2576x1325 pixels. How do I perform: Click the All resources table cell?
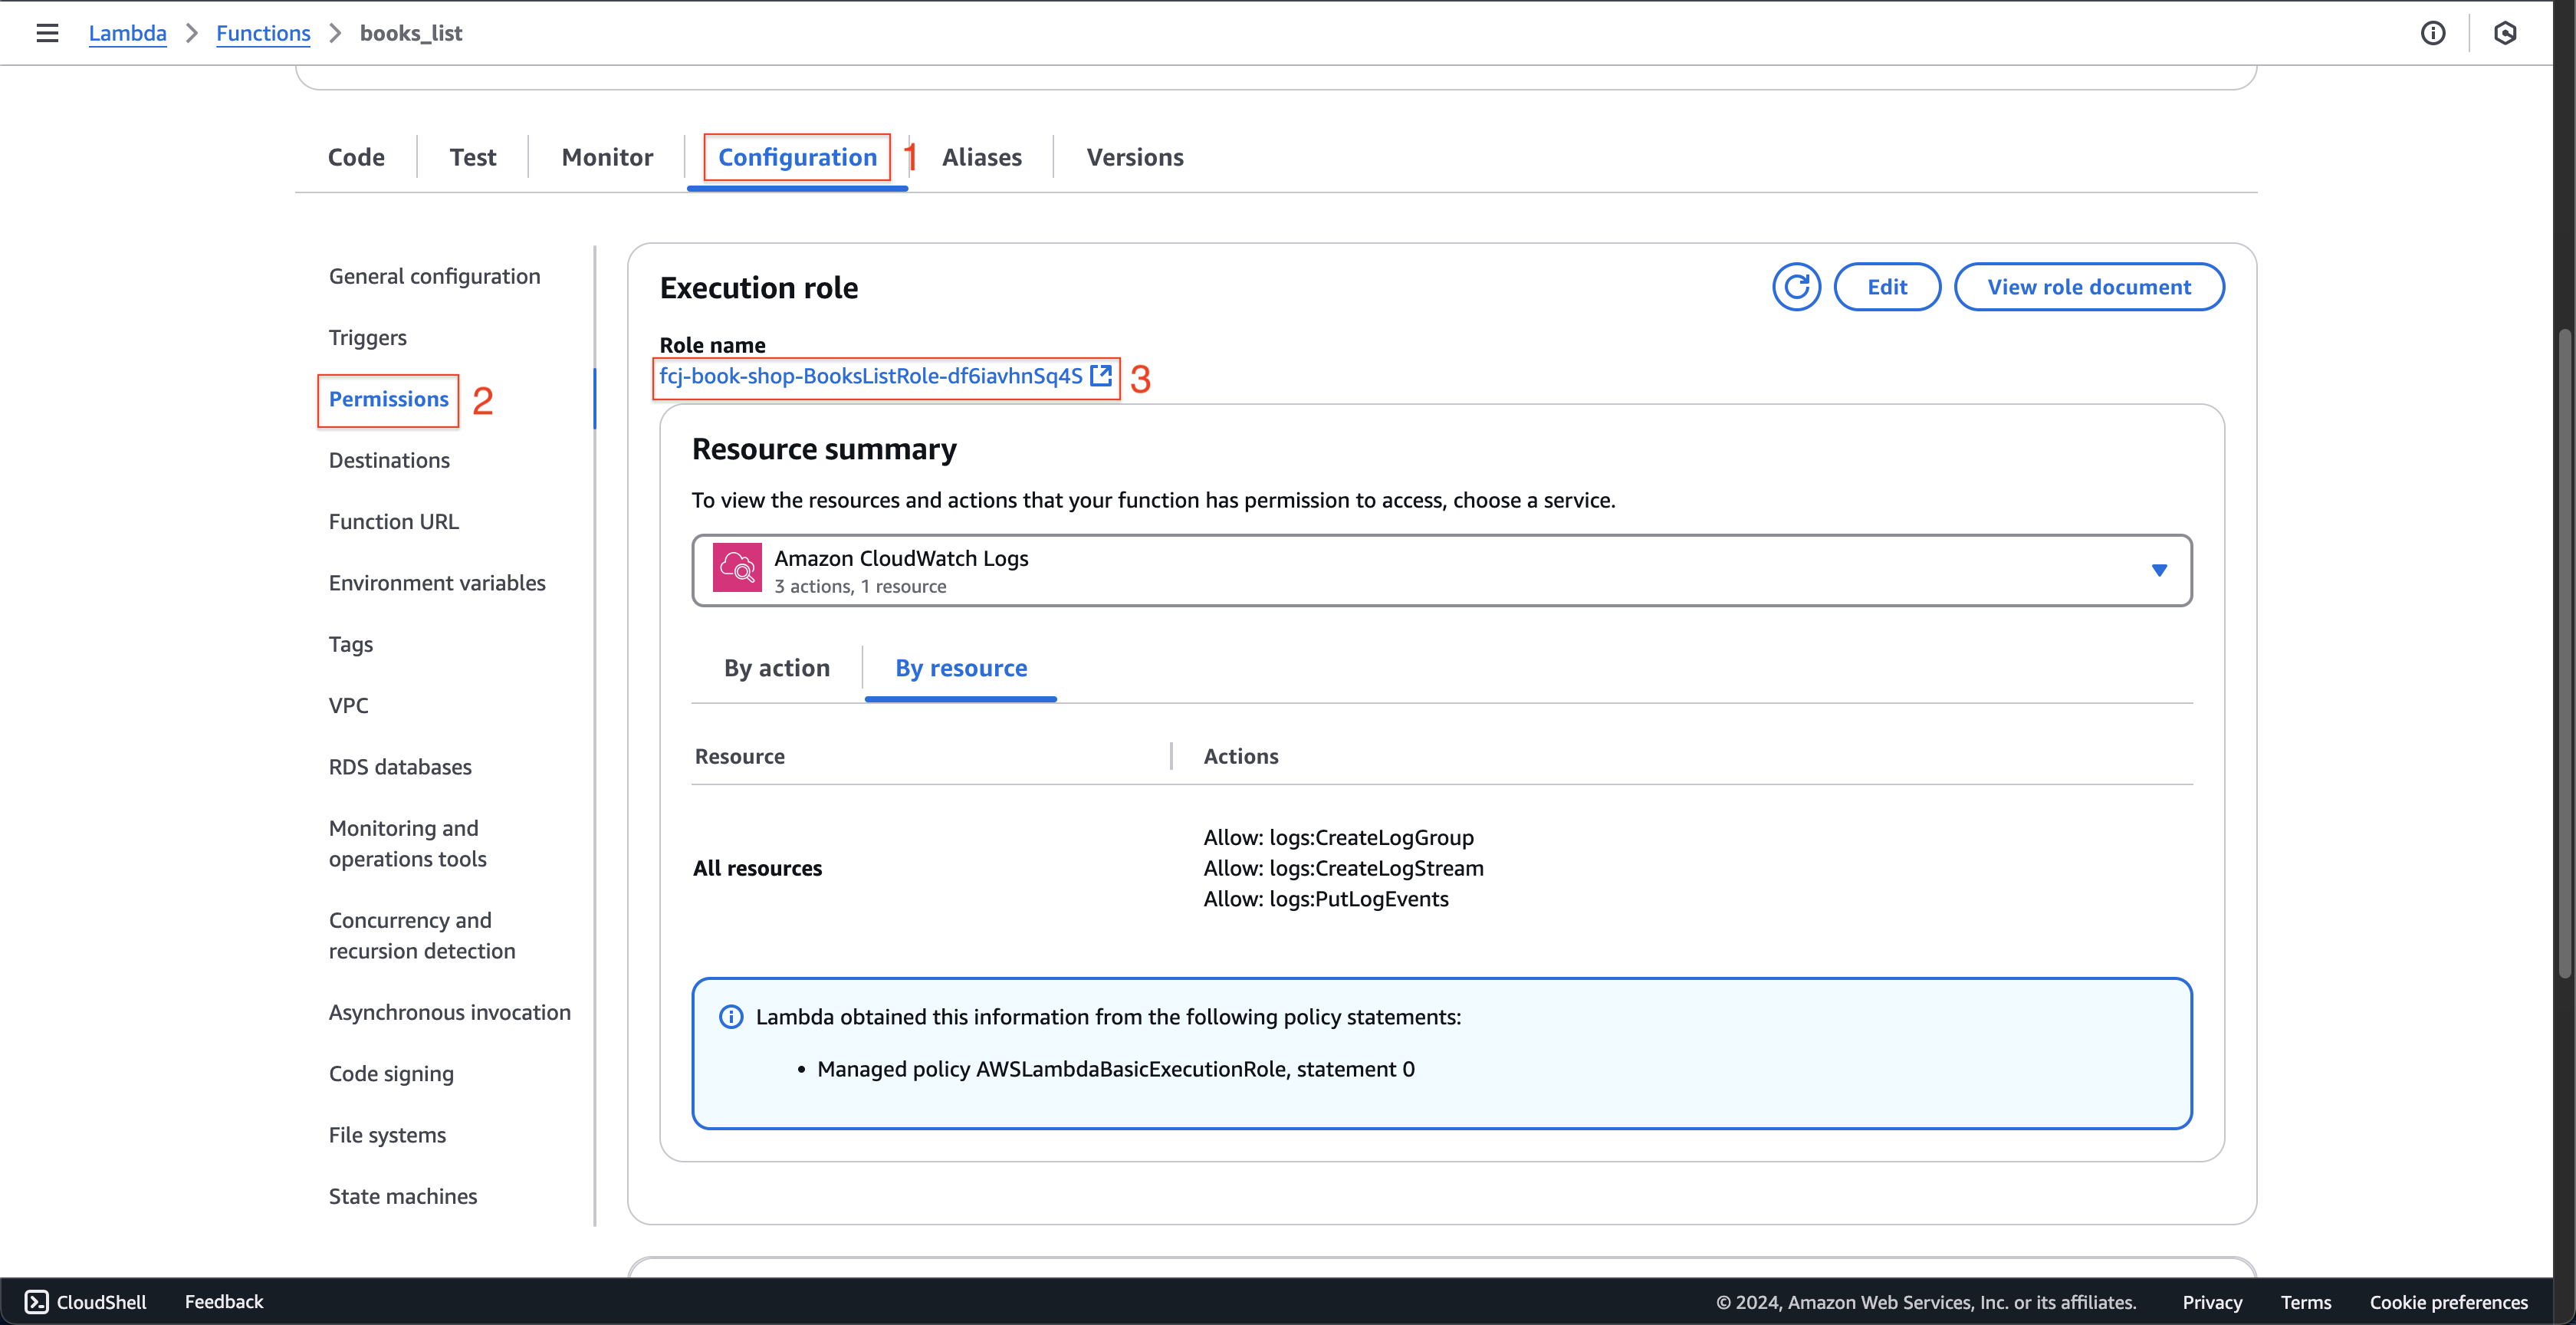pos(758,868)
